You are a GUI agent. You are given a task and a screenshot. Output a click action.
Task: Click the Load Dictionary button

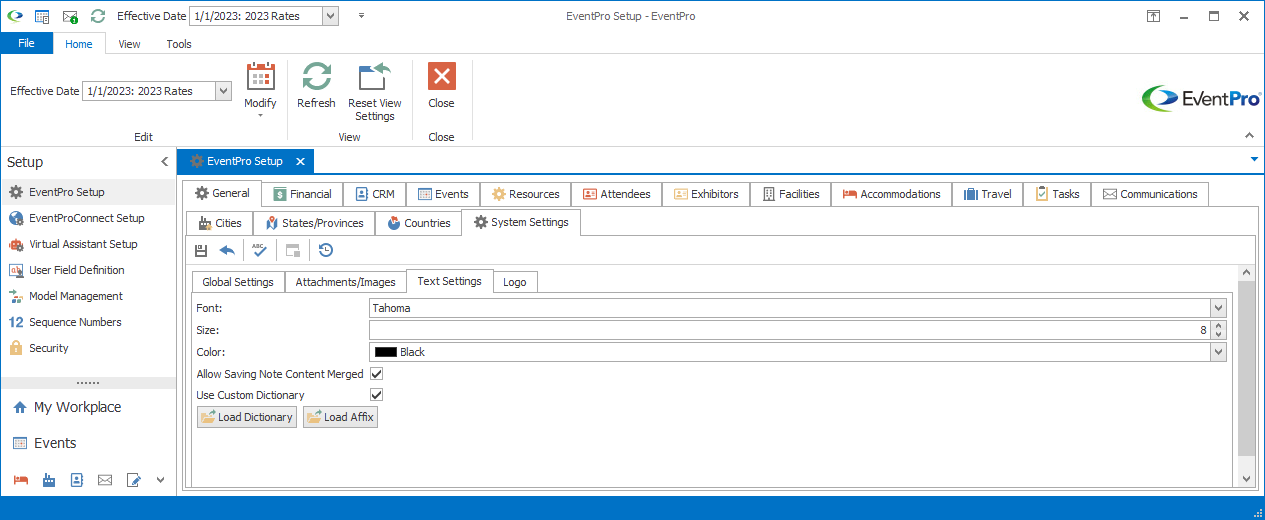pyautogui.click(x=247, y=417)
